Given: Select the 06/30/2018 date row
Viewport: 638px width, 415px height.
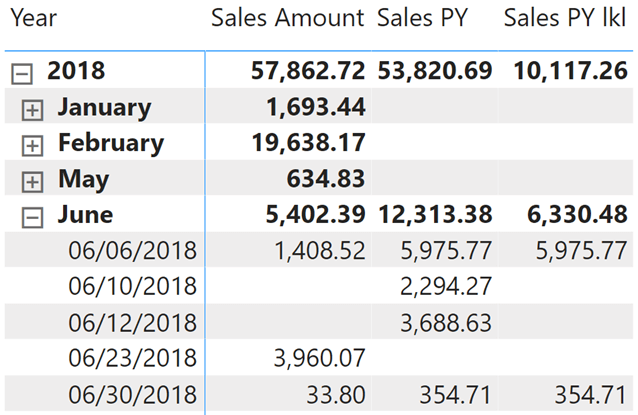Looking at the screenshot, I should (x=132, y=394).
